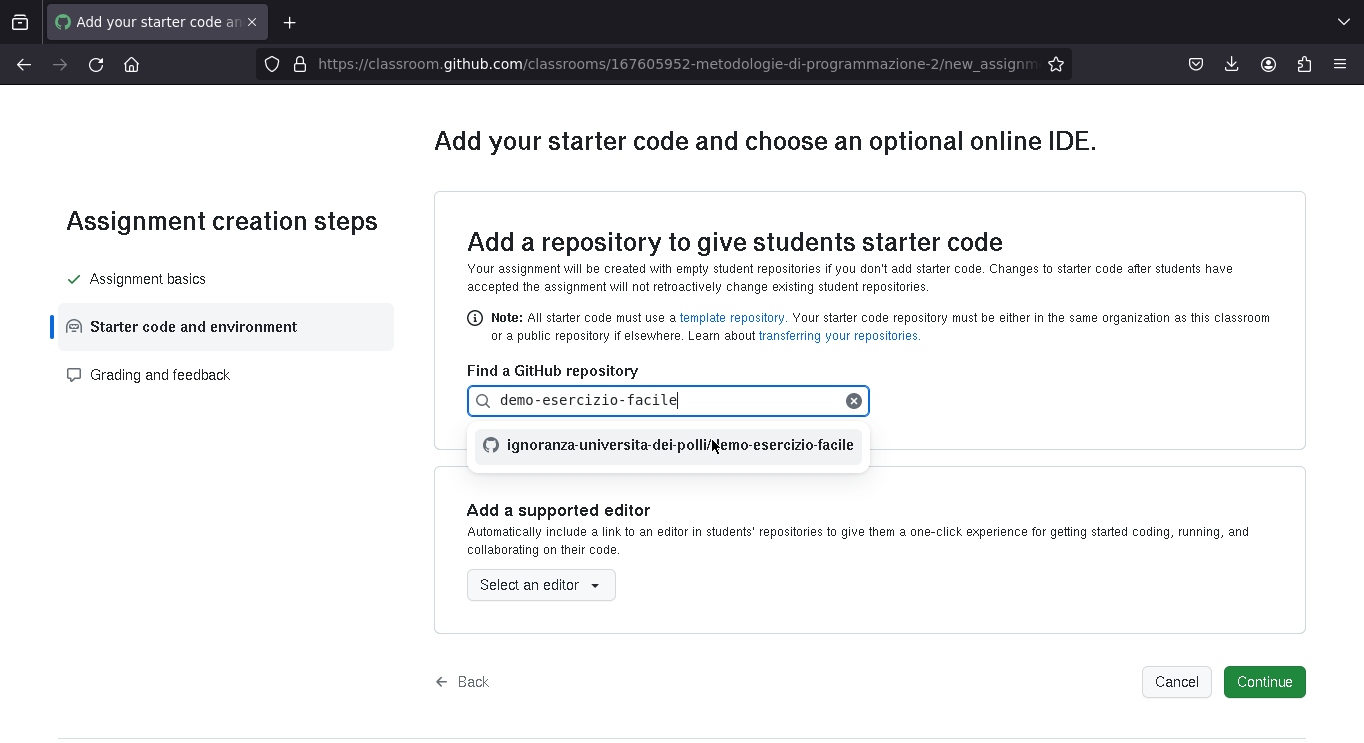Screen dimensions: 1364x743
Task: Go to Assignment basics step
Action: tap(148, 279)
